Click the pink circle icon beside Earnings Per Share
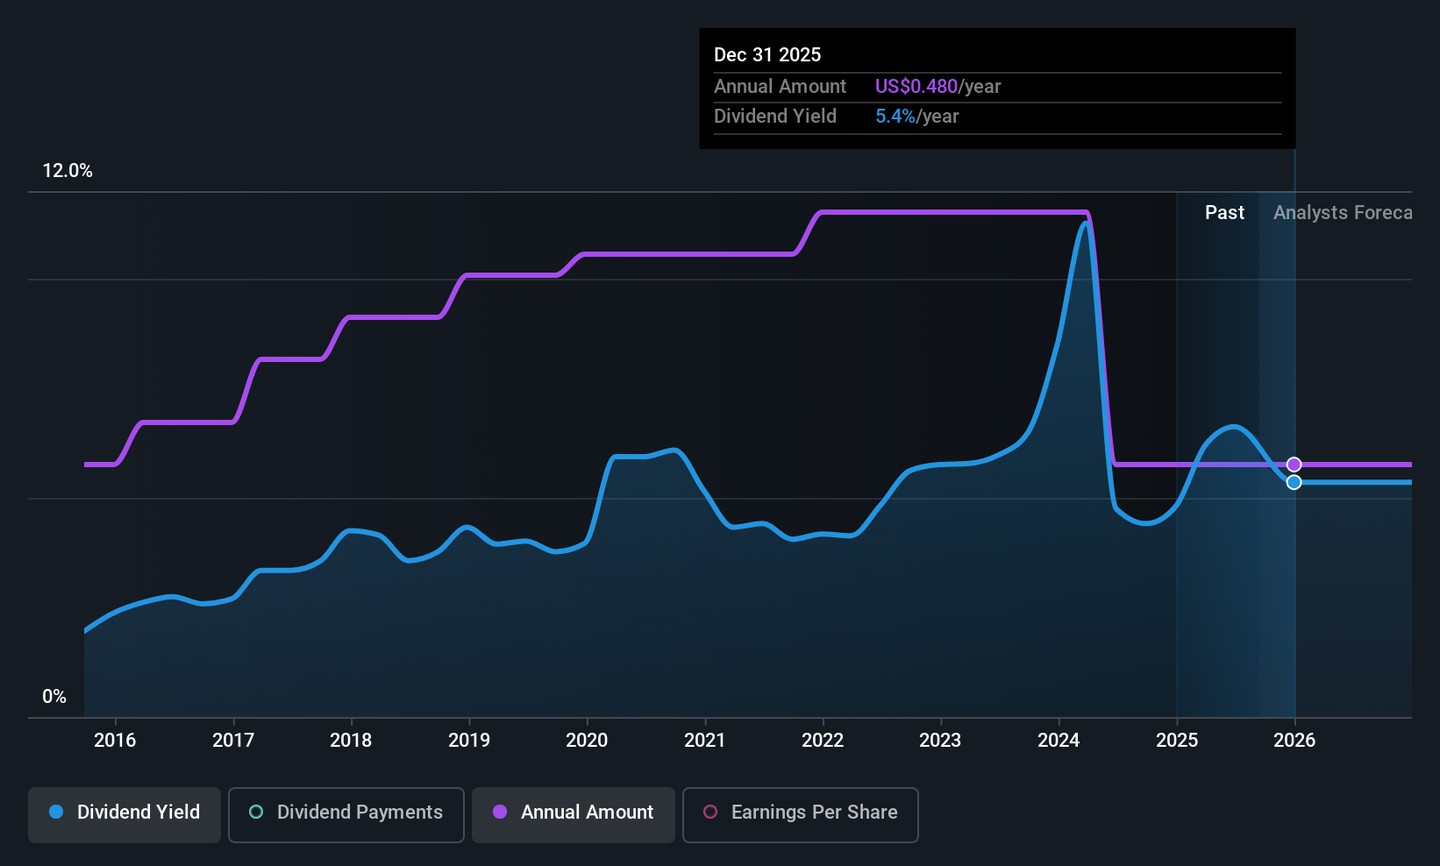 pyautogui.click(x=710, y=812)
